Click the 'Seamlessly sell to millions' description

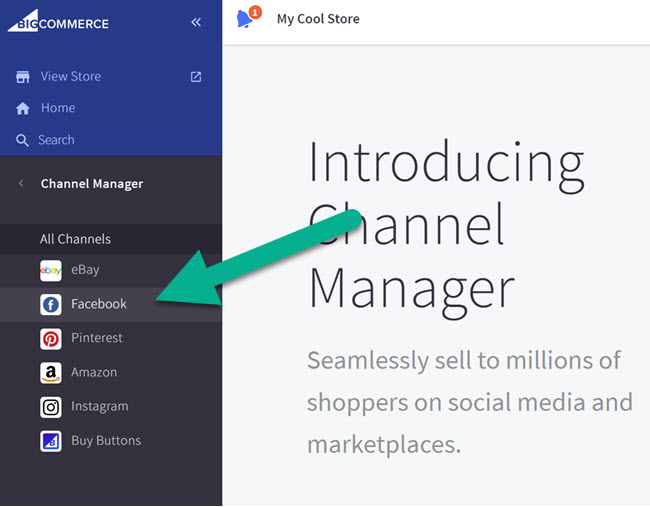click(x=470, y=402)
